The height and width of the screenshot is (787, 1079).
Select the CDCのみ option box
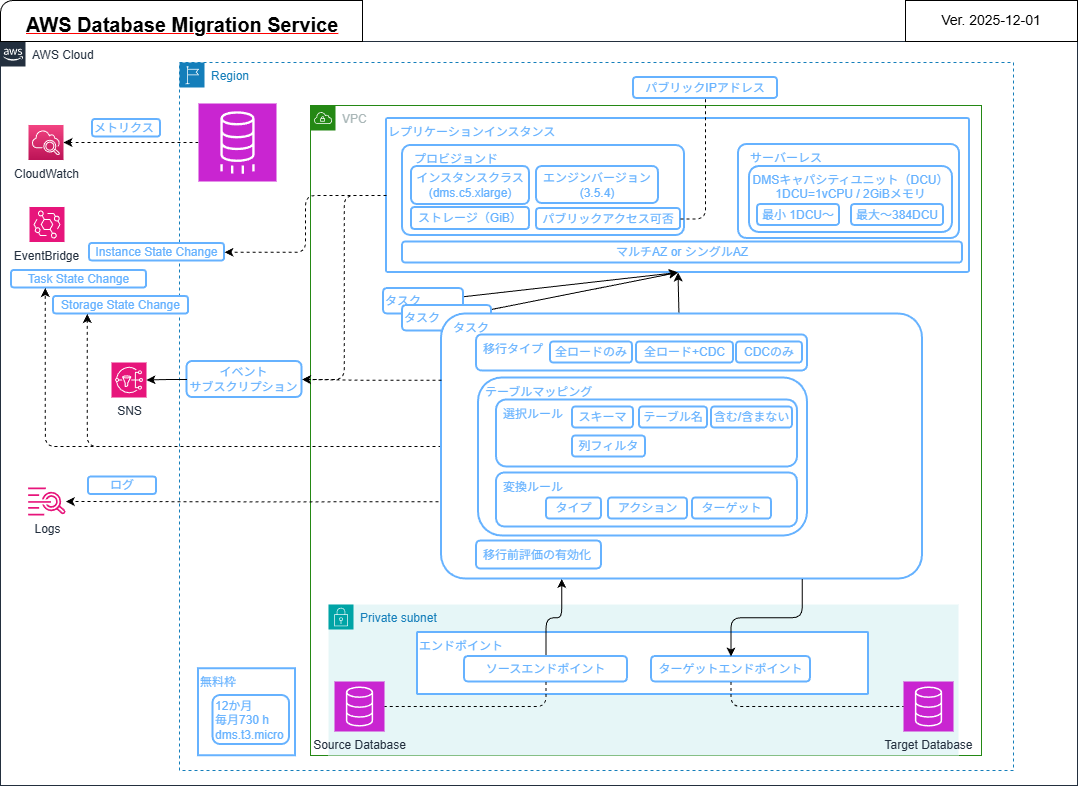[769, 352]
